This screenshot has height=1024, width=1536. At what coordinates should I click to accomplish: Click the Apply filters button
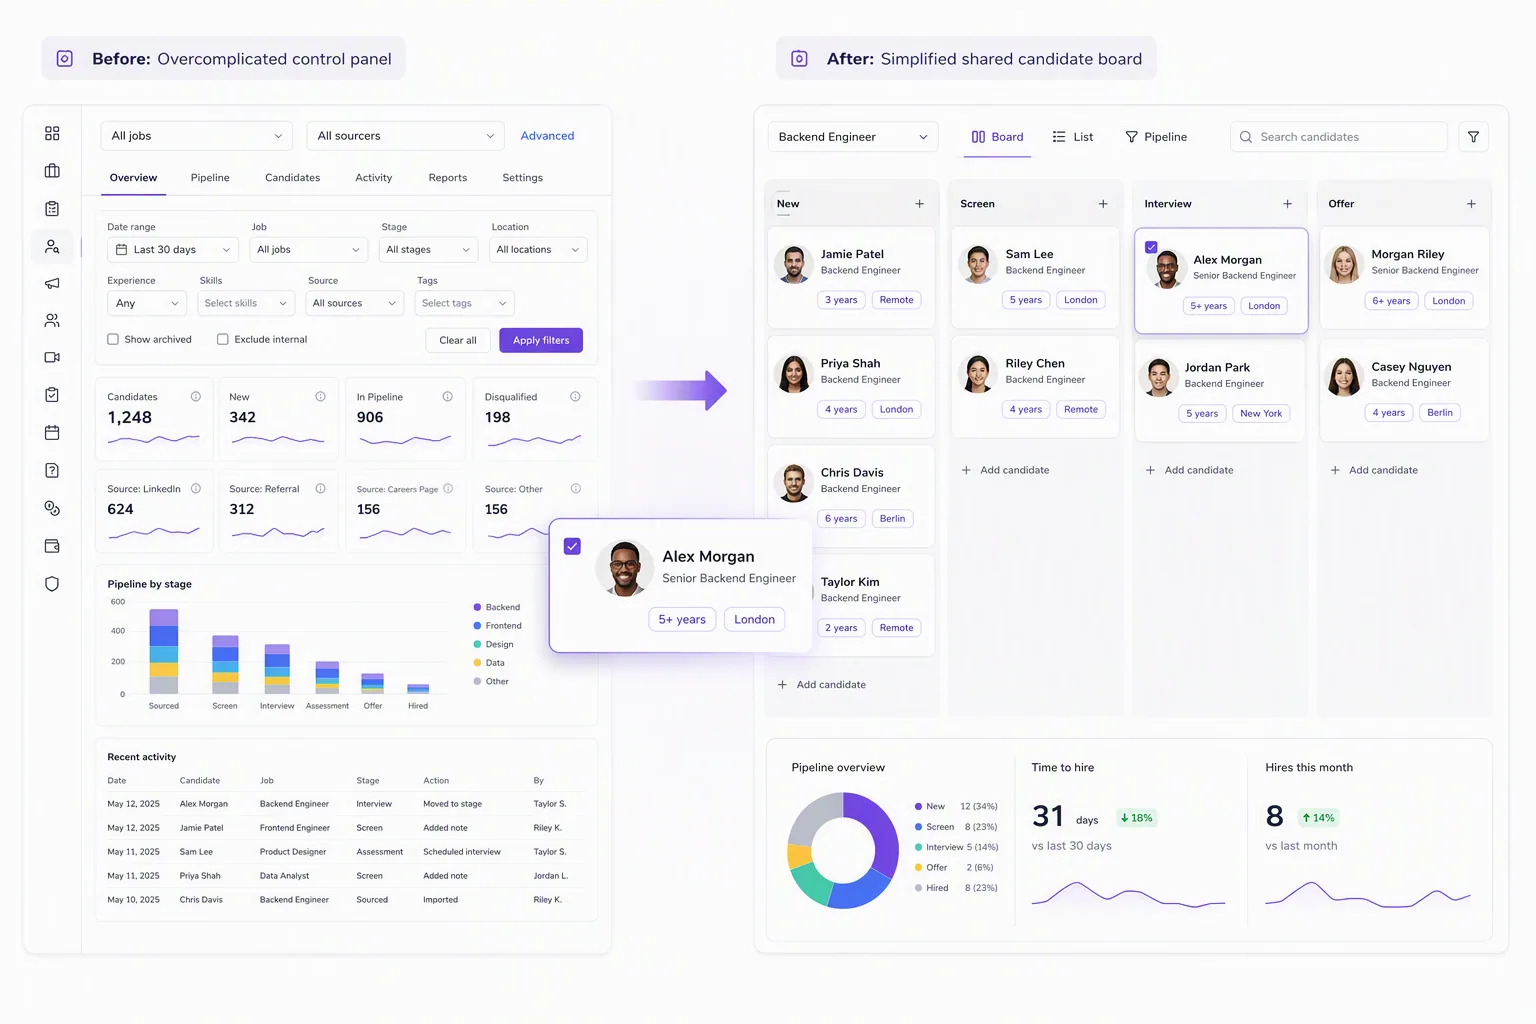(541, 340)
